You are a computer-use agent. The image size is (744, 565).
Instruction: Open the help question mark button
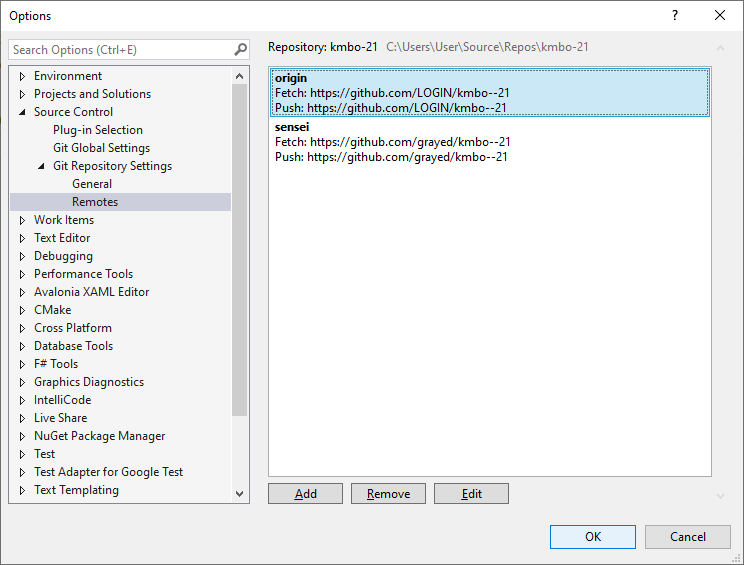[x=675, y=15]
